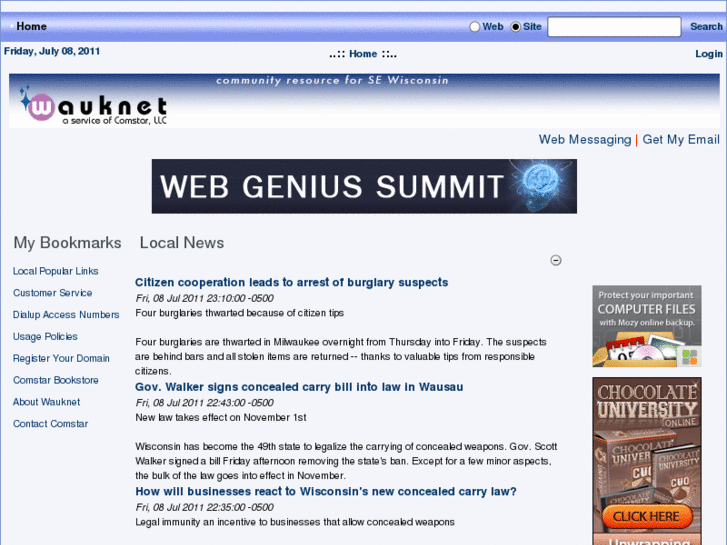Image resolution: width=727 pixels, height=545 pixels.
Task: Click the Mozy computer files backup ad
Action: click(x=647, y=326)
